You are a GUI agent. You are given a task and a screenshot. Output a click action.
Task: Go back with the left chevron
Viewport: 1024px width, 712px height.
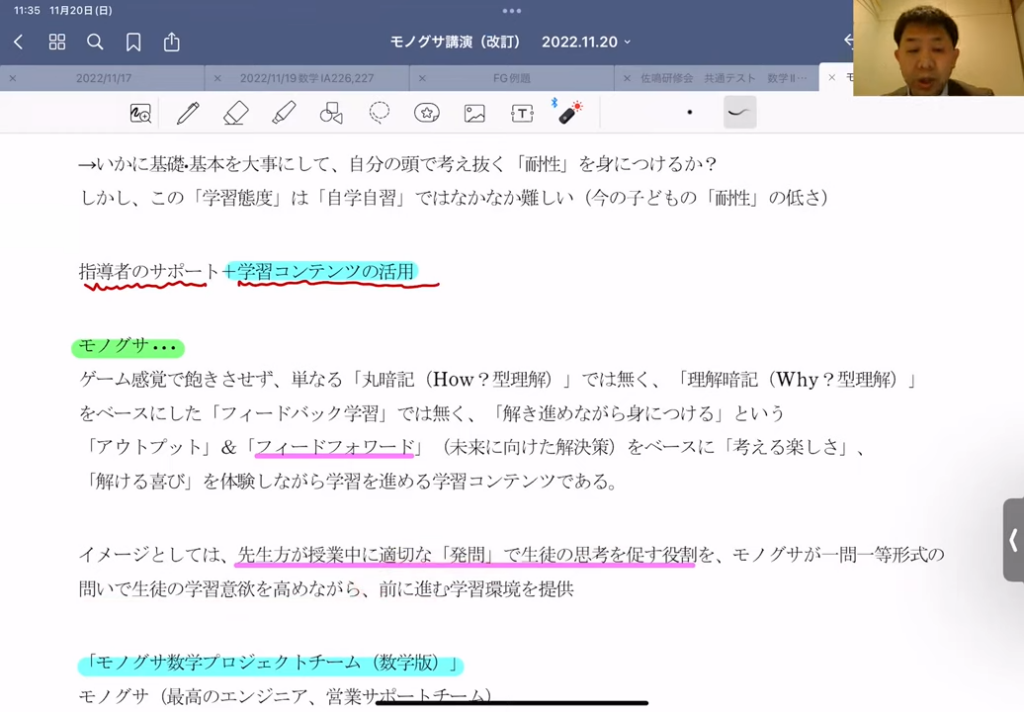(18, 42)
